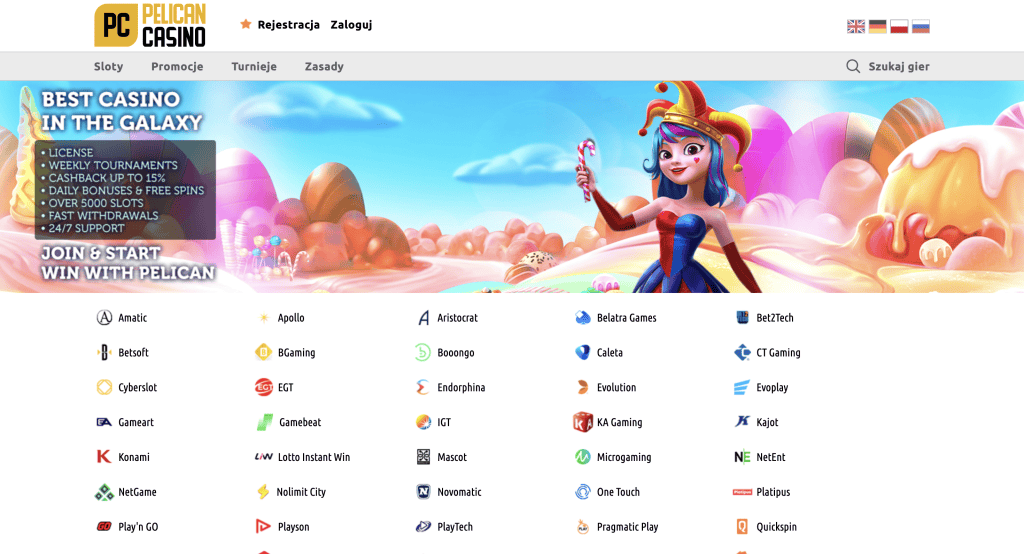
Task: Click the Zaloguj login link
Action: (x=351, y=24)
